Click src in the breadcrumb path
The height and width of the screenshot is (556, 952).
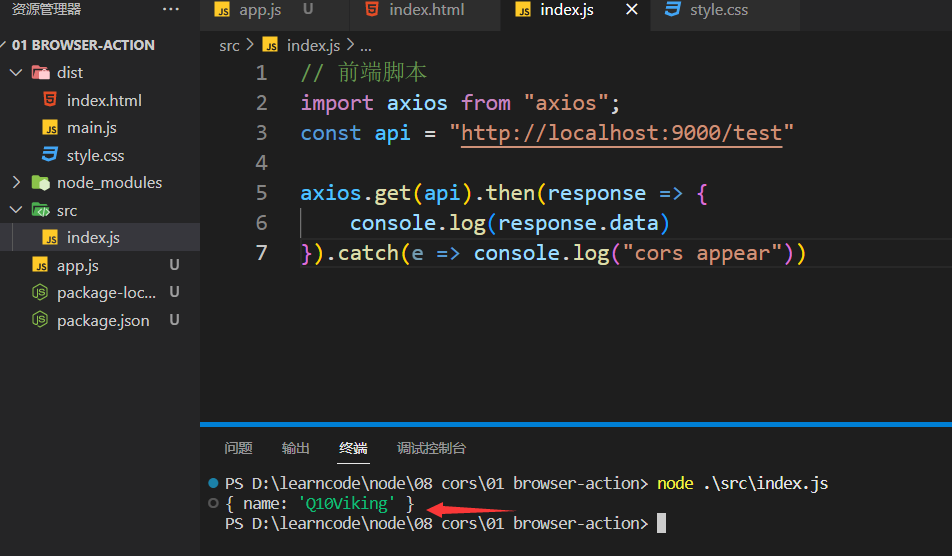point(230,46)
